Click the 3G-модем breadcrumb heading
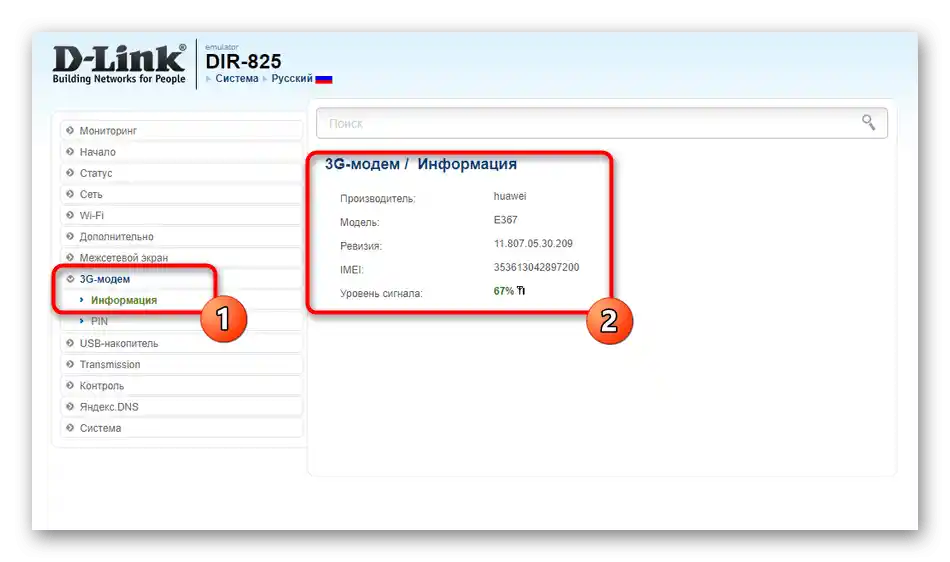The width and height of the screenshot is (950, 562). coord(362,164)
